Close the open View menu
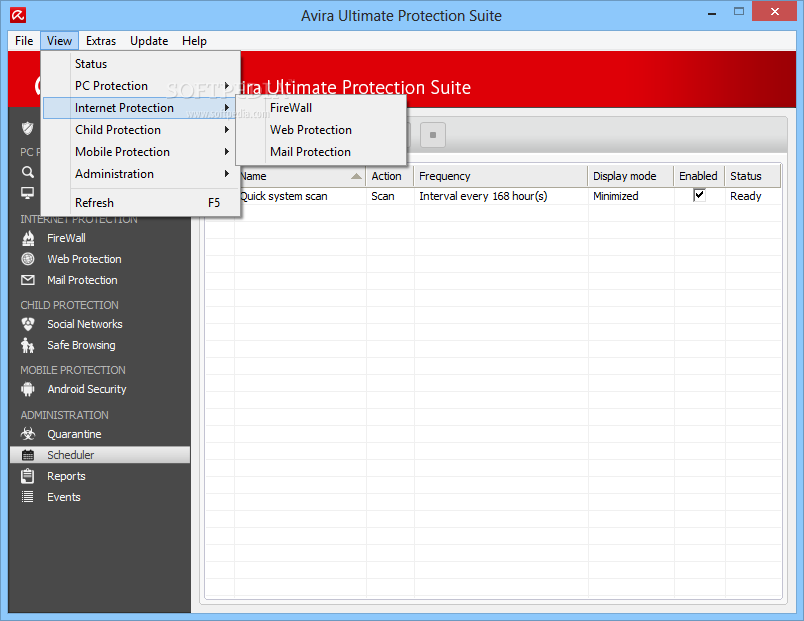The height and width of the screenshot is (621, 804). point(59,41)
